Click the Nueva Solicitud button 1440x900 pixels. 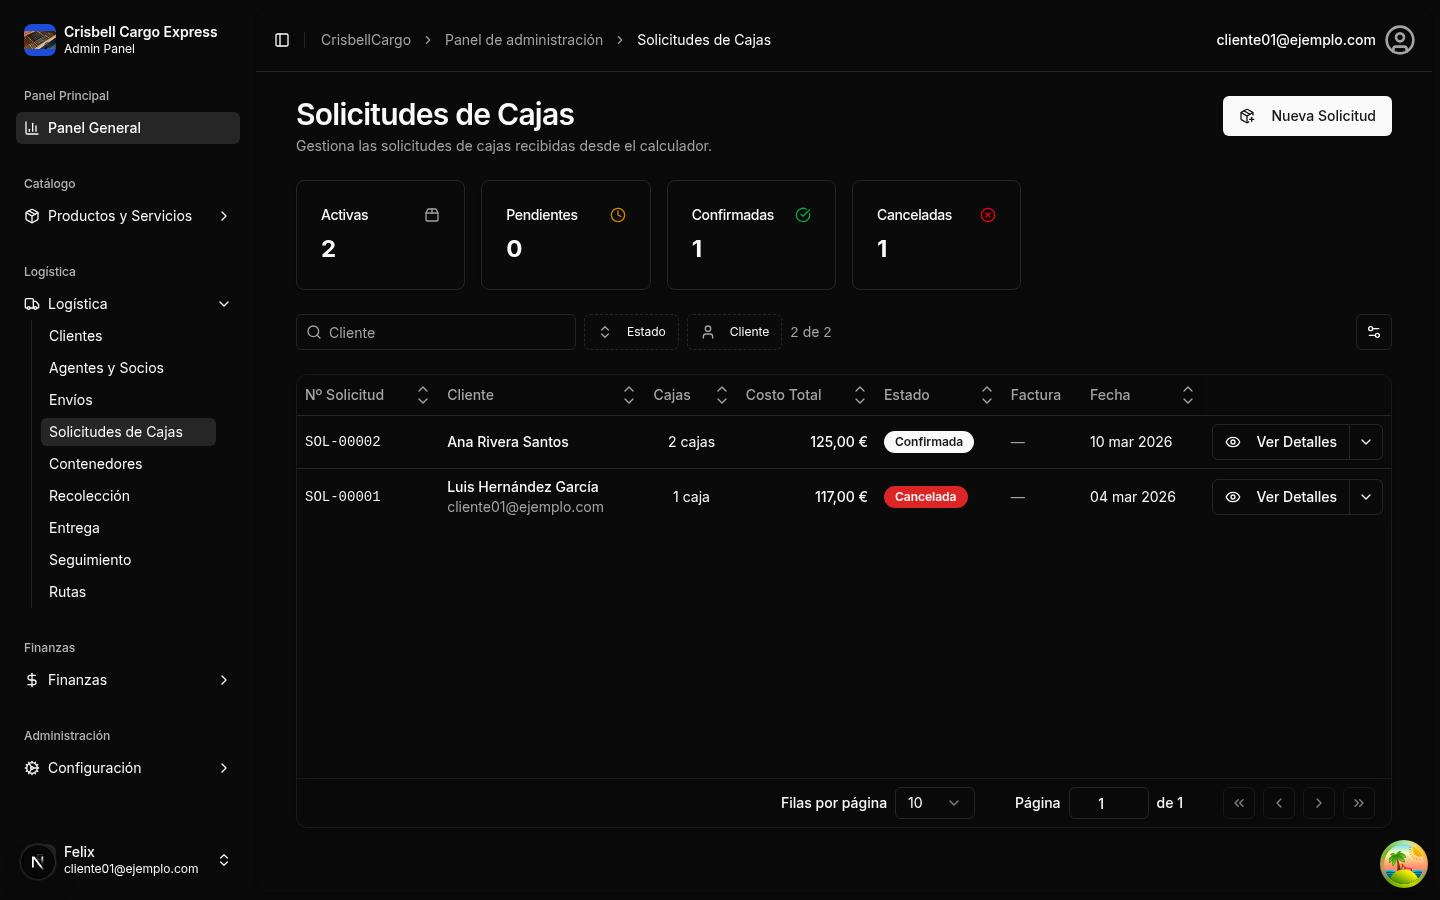(x=1307, y=116)
